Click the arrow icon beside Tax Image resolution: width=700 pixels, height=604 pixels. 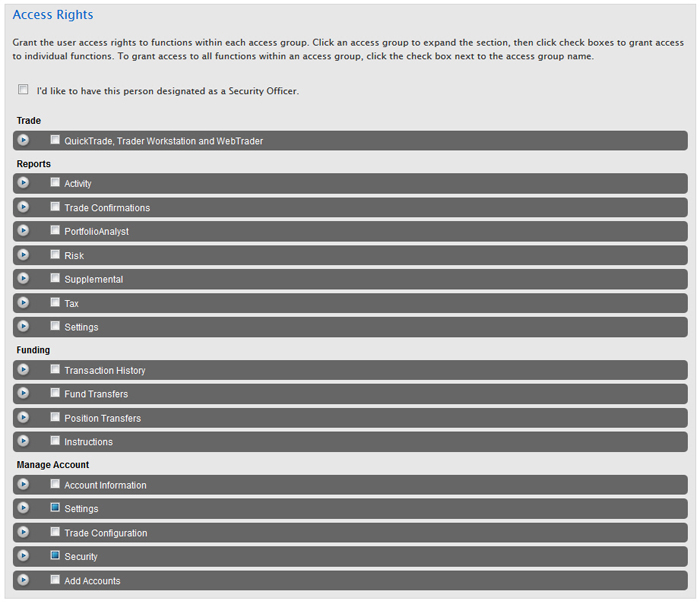pos(23,303)
